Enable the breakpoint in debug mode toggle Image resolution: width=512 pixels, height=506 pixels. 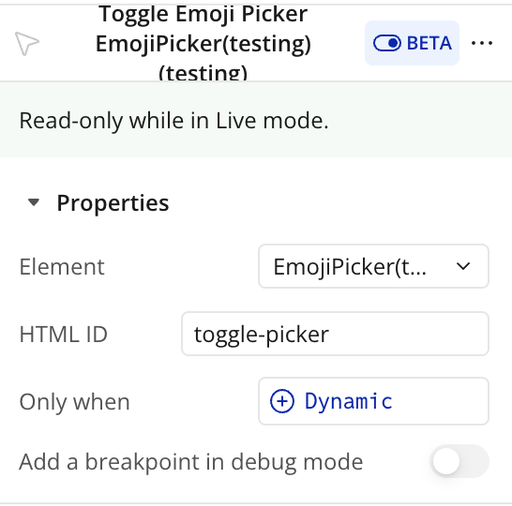(x=459, y=461)
